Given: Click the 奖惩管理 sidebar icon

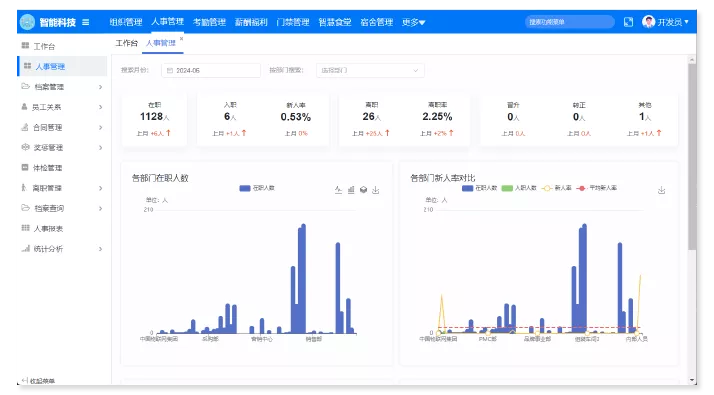Looking at the screenshot, I should tap(26, 147).
